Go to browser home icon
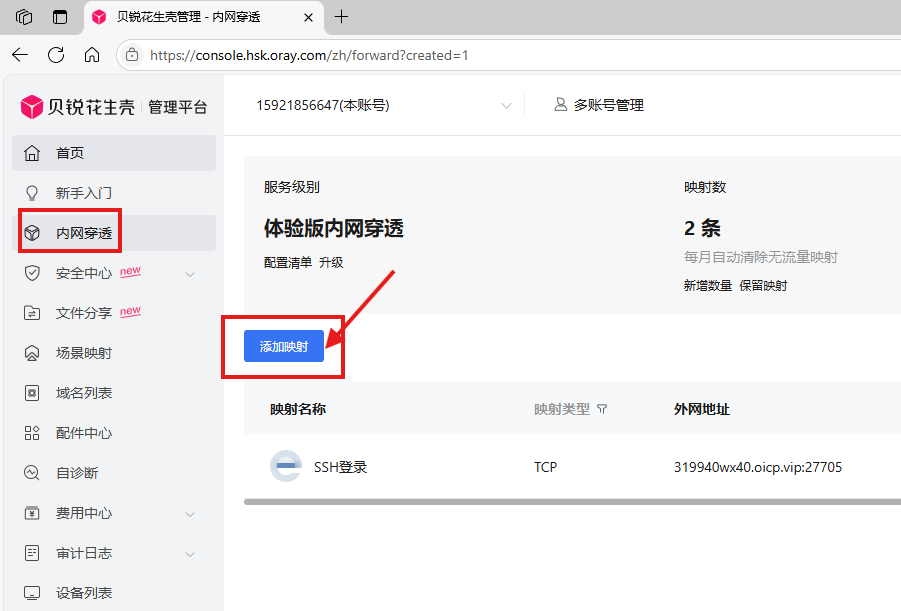Viewport: 901px width, 611px height. tap(92, 55)
